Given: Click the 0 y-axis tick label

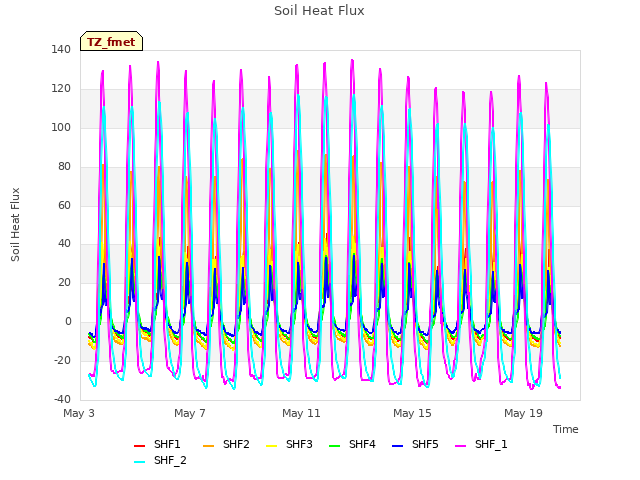Looking at the screenshot, I should click(x=68, y=322).
